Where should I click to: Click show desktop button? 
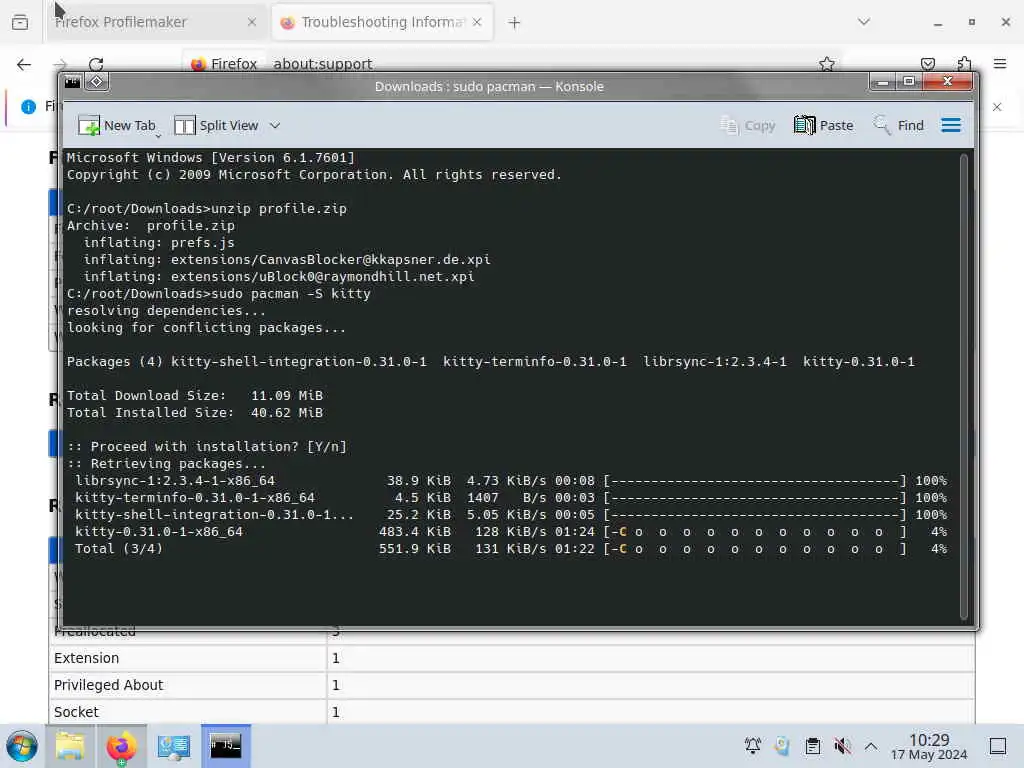[998, 746]
